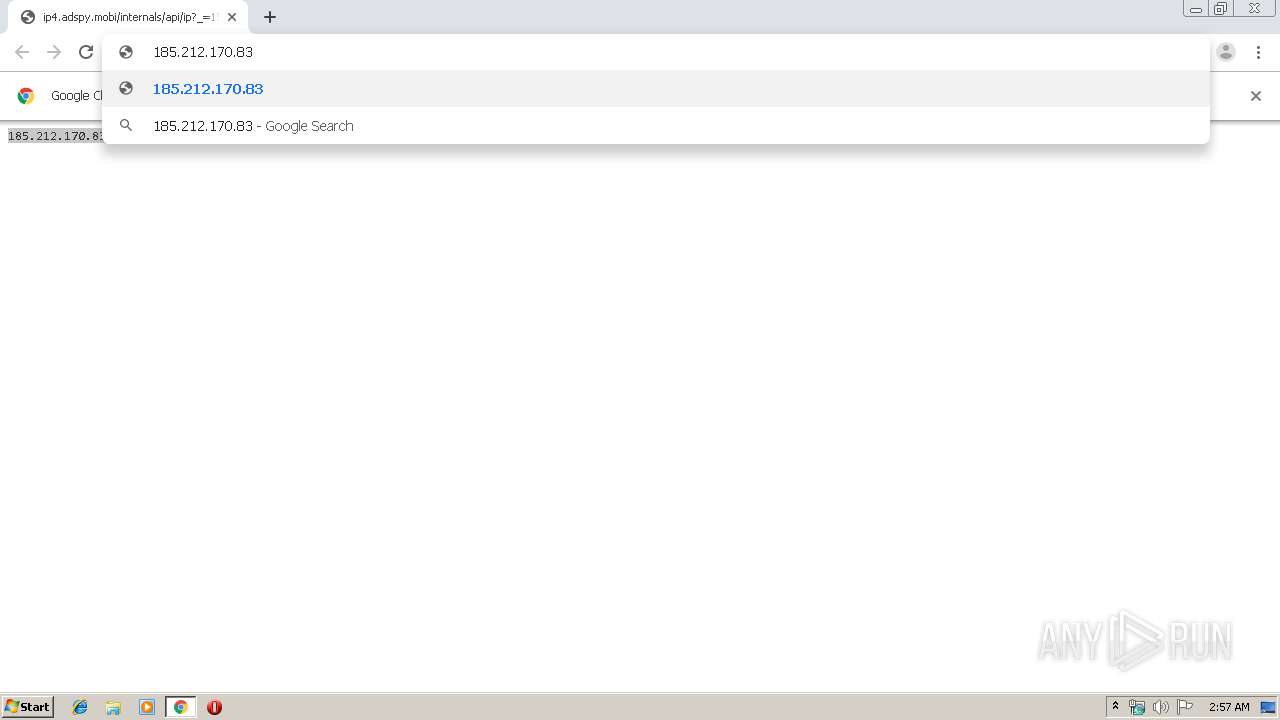This screenshot has width=1280, height=720.
Task: Go forward using the forward arrow
Action: point(54,52)
